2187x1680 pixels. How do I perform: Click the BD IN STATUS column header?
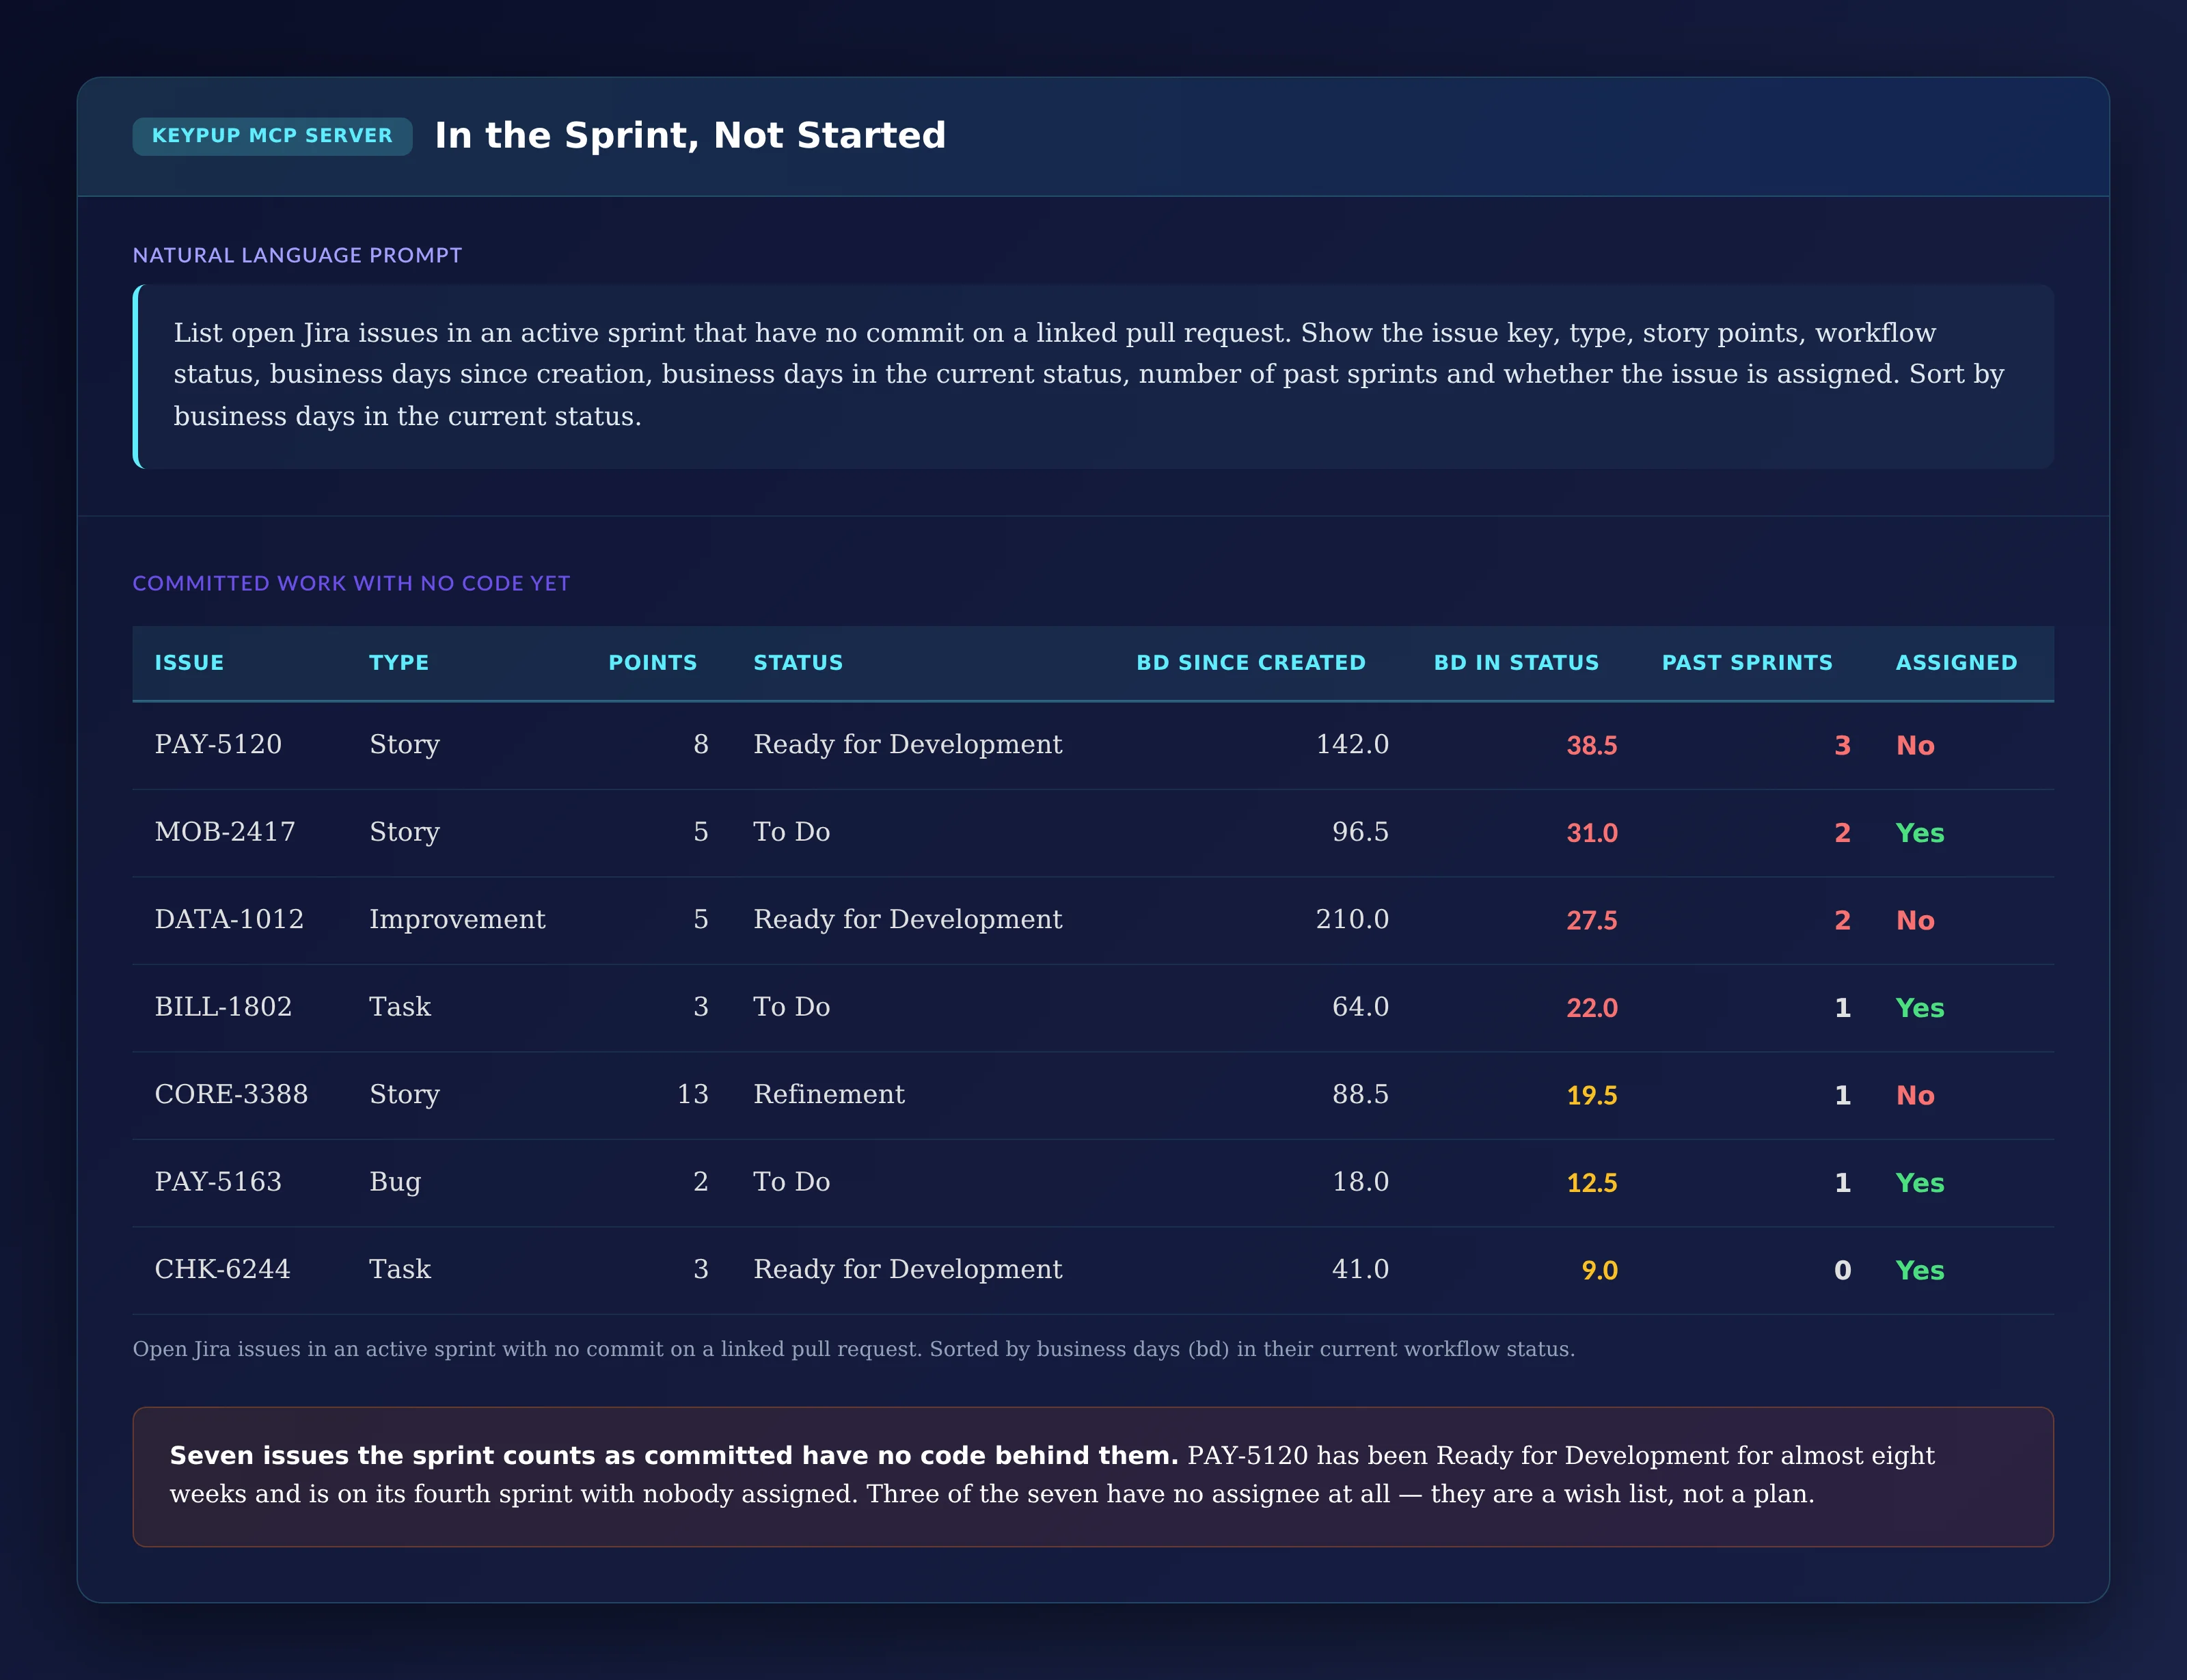pyautogui.click(x=1516, y=663)
